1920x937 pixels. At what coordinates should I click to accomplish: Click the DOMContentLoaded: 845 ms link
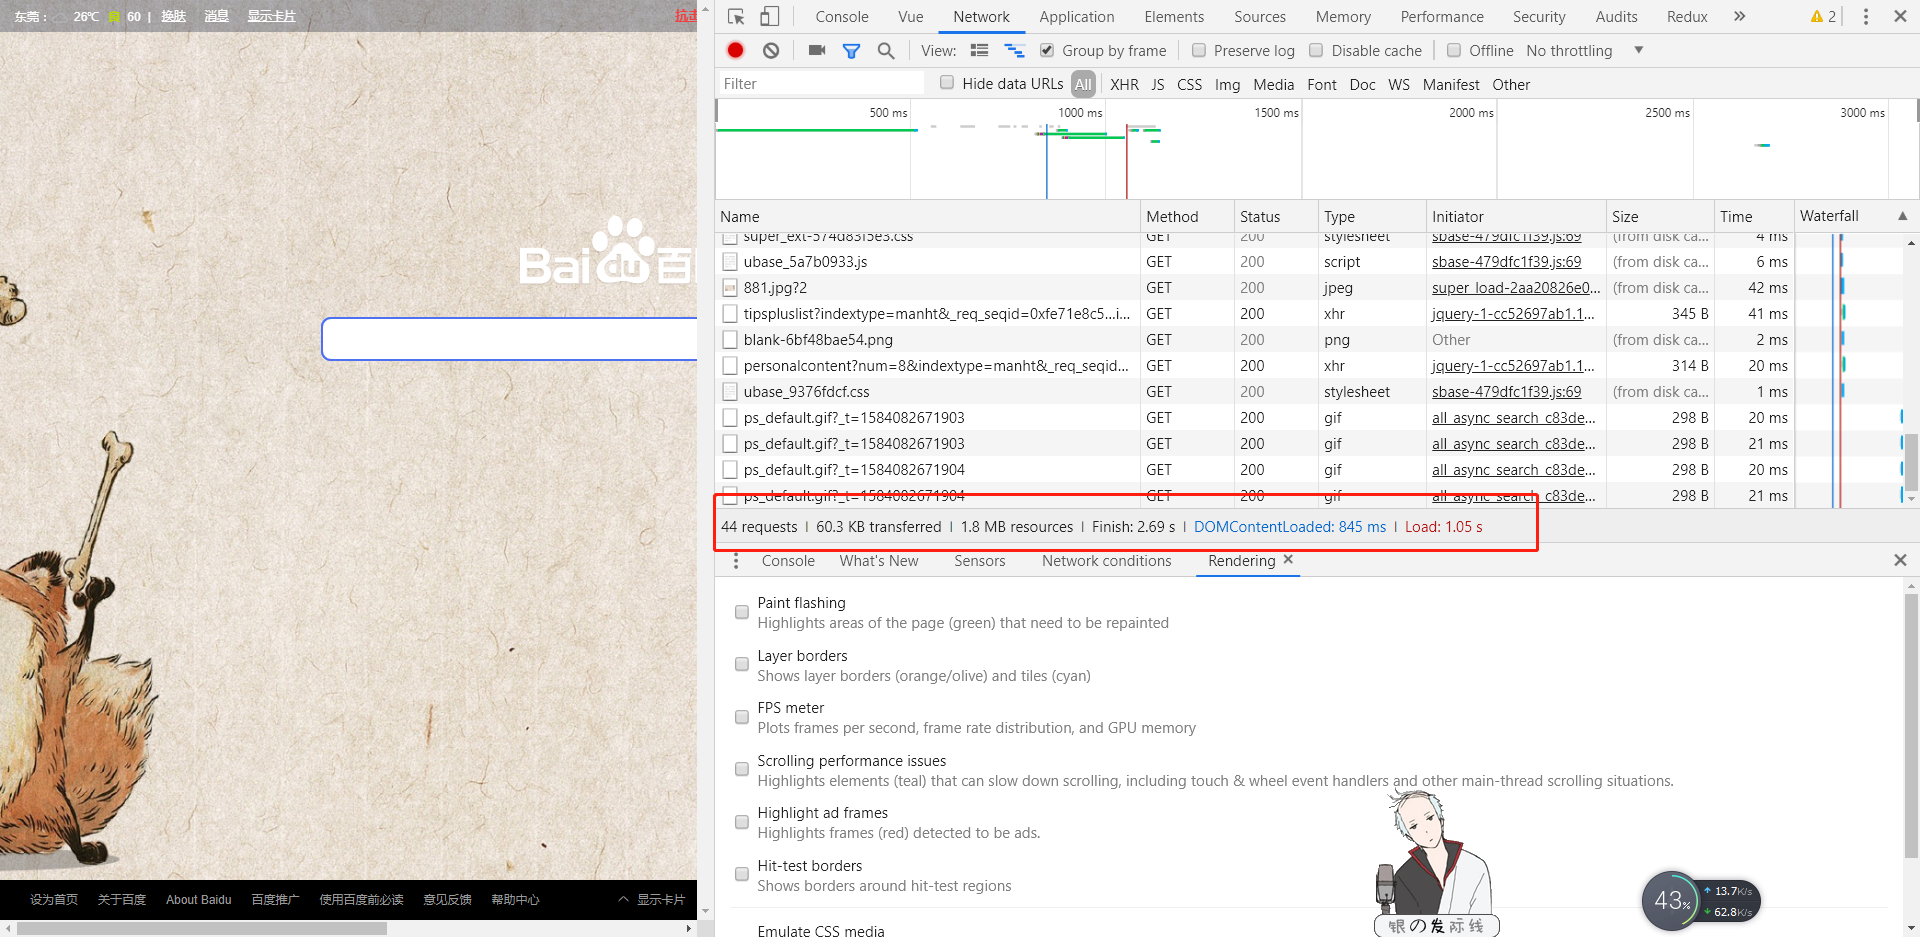coord(1289,526)
